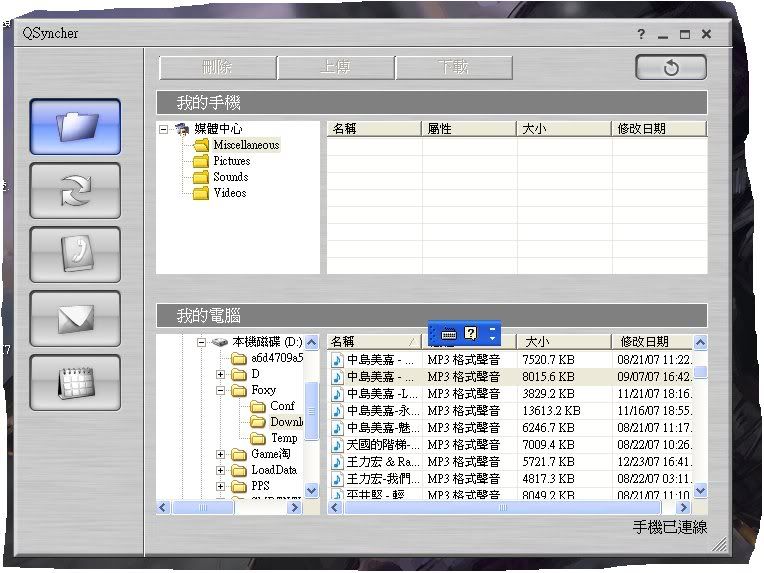Select the a6d4709a5 folder

pos(277,358)
